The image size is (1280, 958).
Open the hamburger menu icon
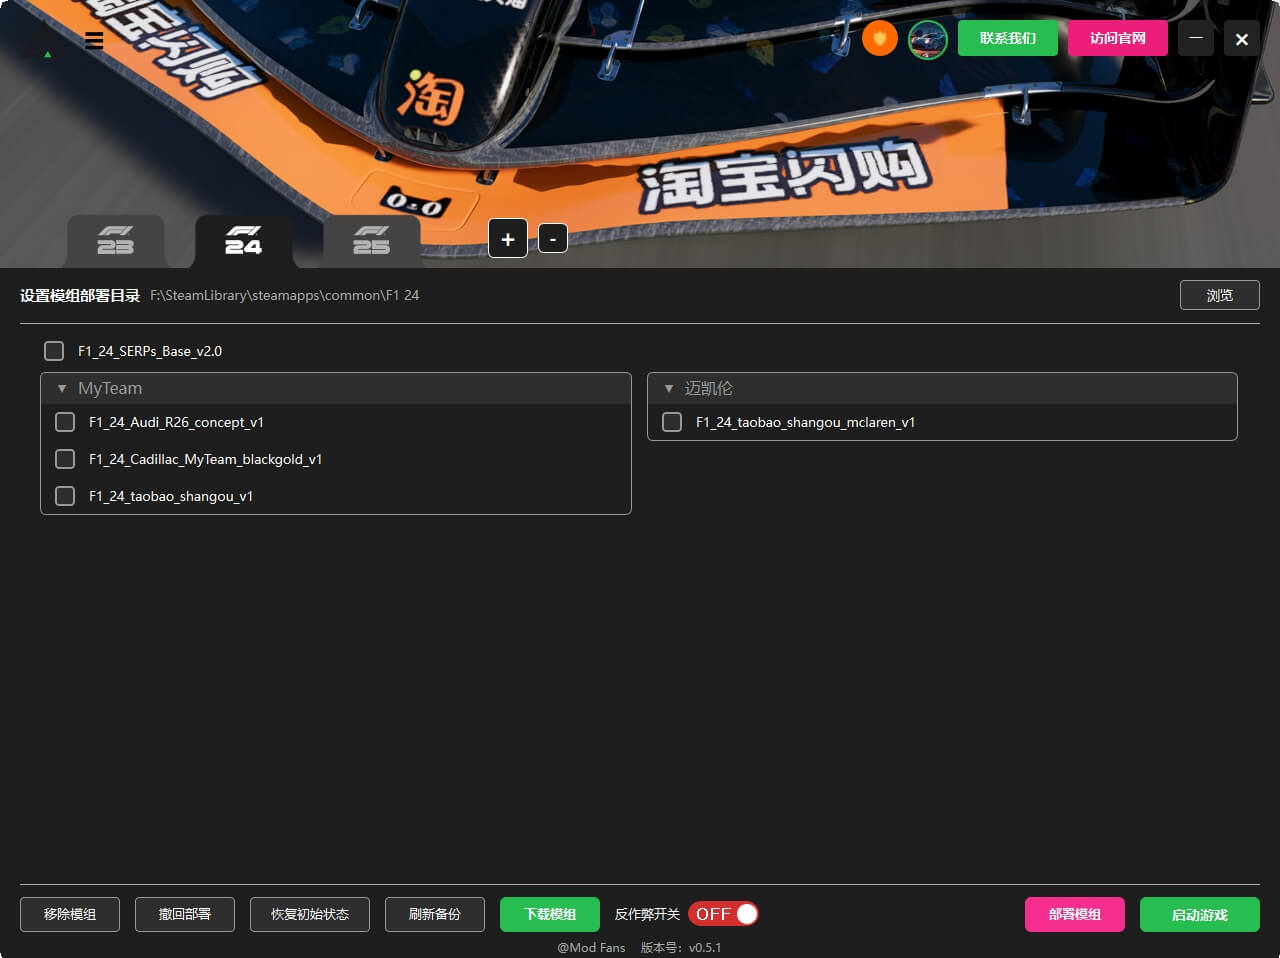(x=94, y=41)
